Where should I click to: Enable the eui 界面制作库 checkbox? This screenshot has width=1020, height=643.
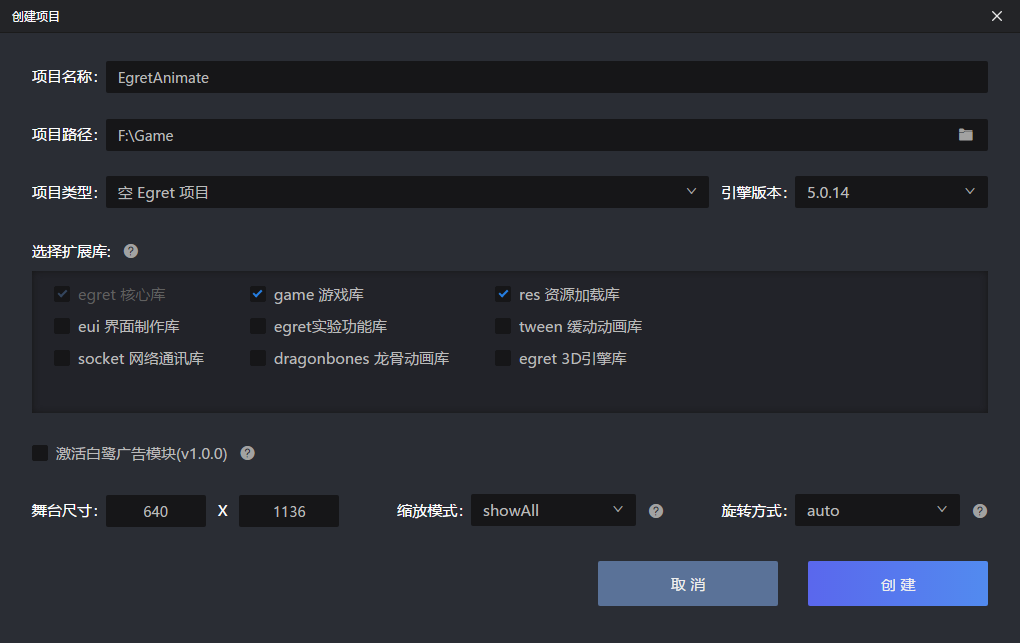(62, 326)
